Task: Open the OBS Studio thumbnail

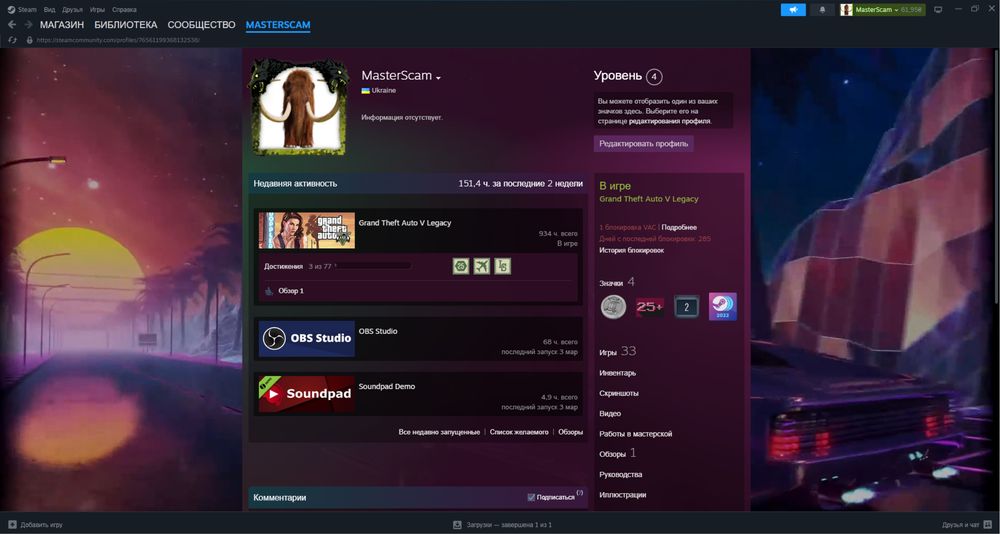Action: pos(307,339)
